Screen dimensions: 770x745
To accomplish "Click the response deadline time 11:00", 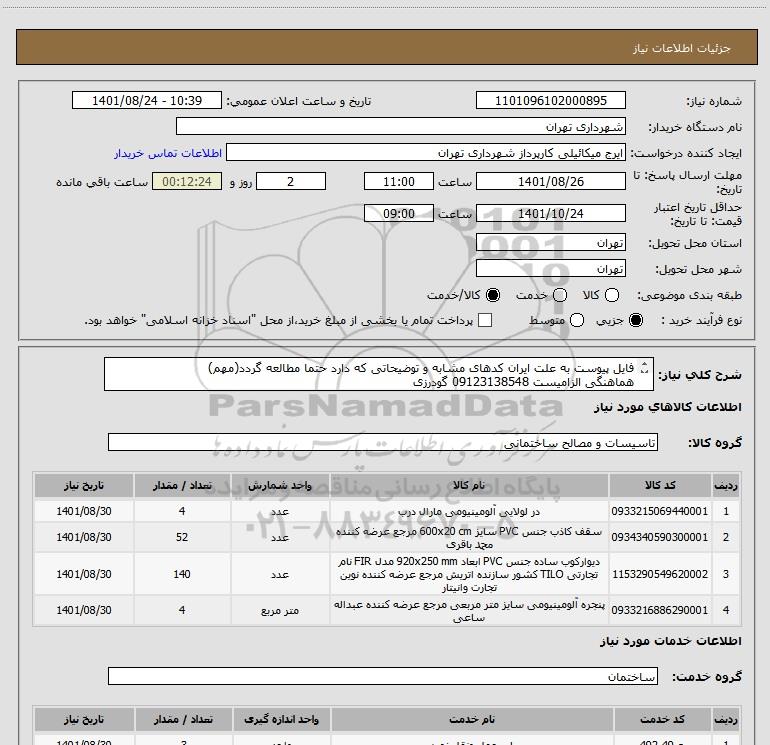I will 399,181.
